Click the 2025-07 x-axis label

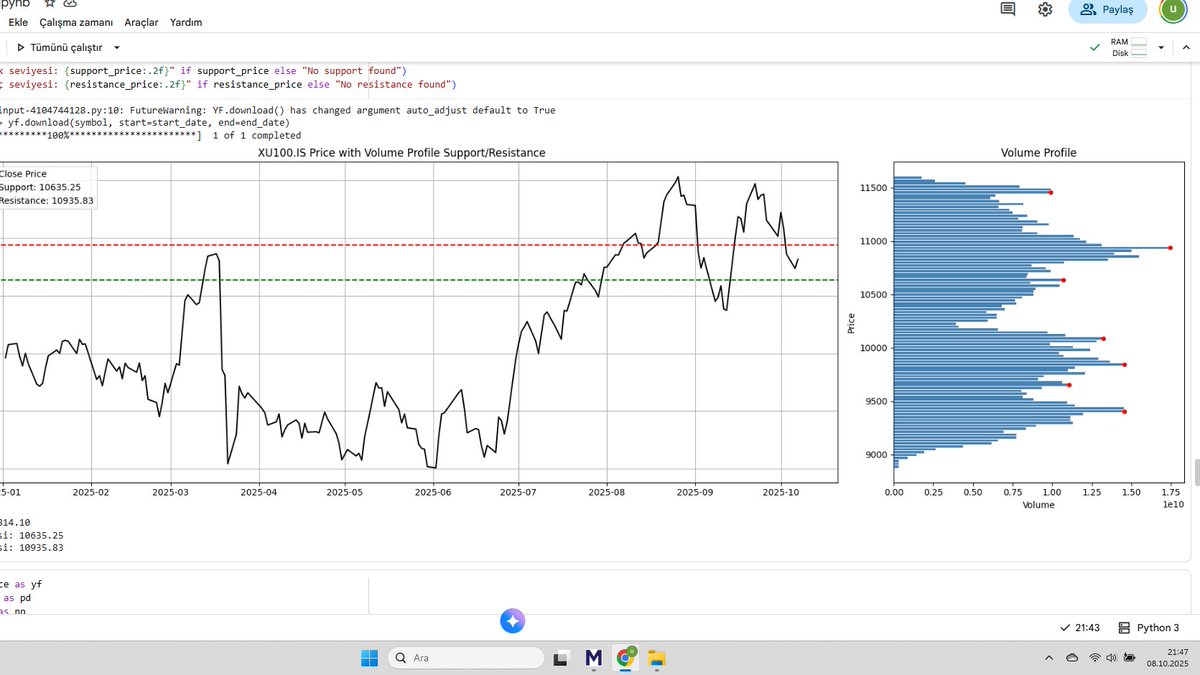pos(520,492)
